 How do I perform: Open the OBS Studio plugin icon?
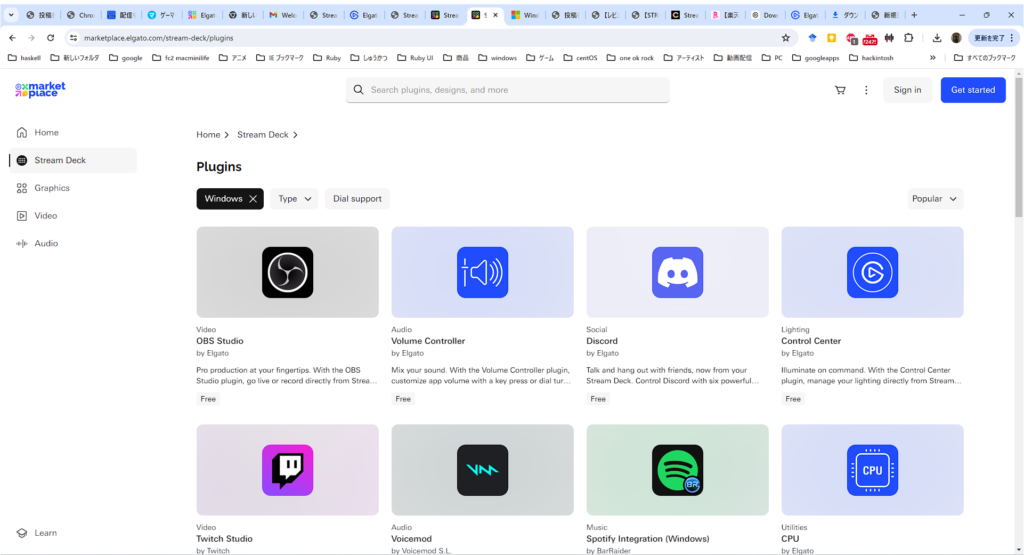287,272
